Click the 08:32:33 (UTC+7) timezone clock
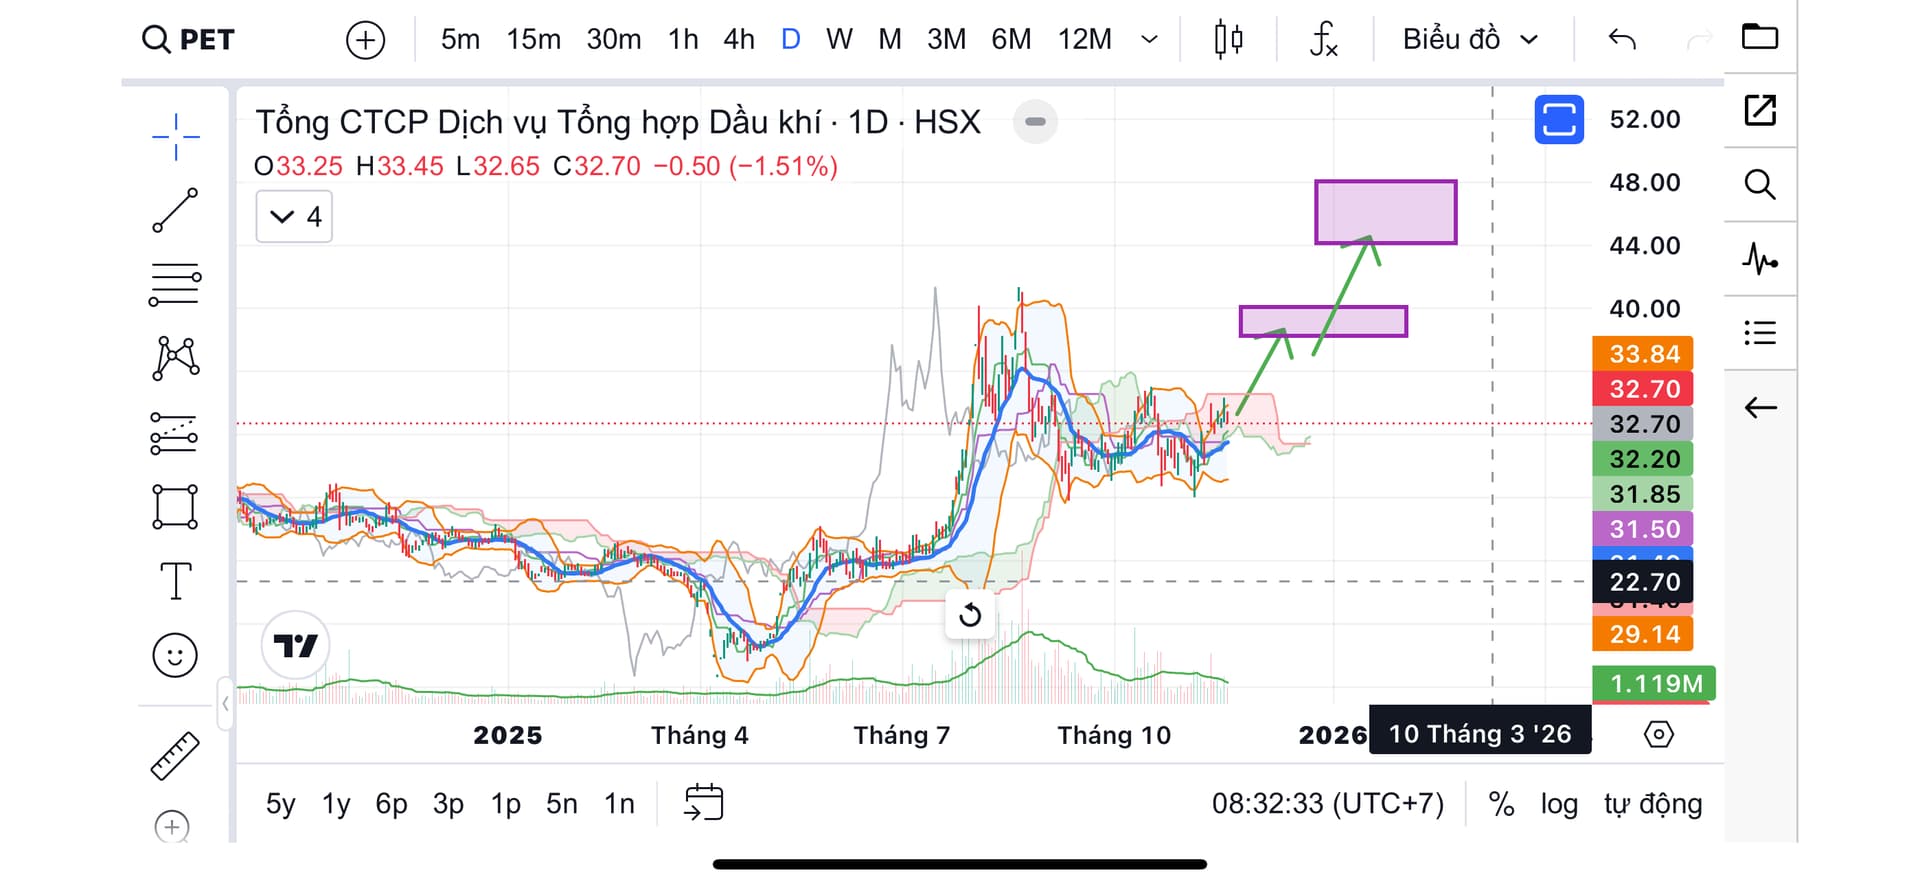1920x886 pixels. (1328, 804)
